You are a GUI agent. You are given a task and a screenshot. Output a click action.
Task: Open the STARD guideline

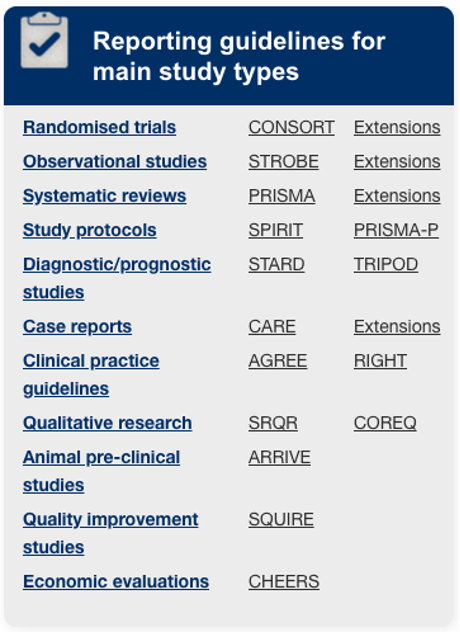click(x=276, y=264)
